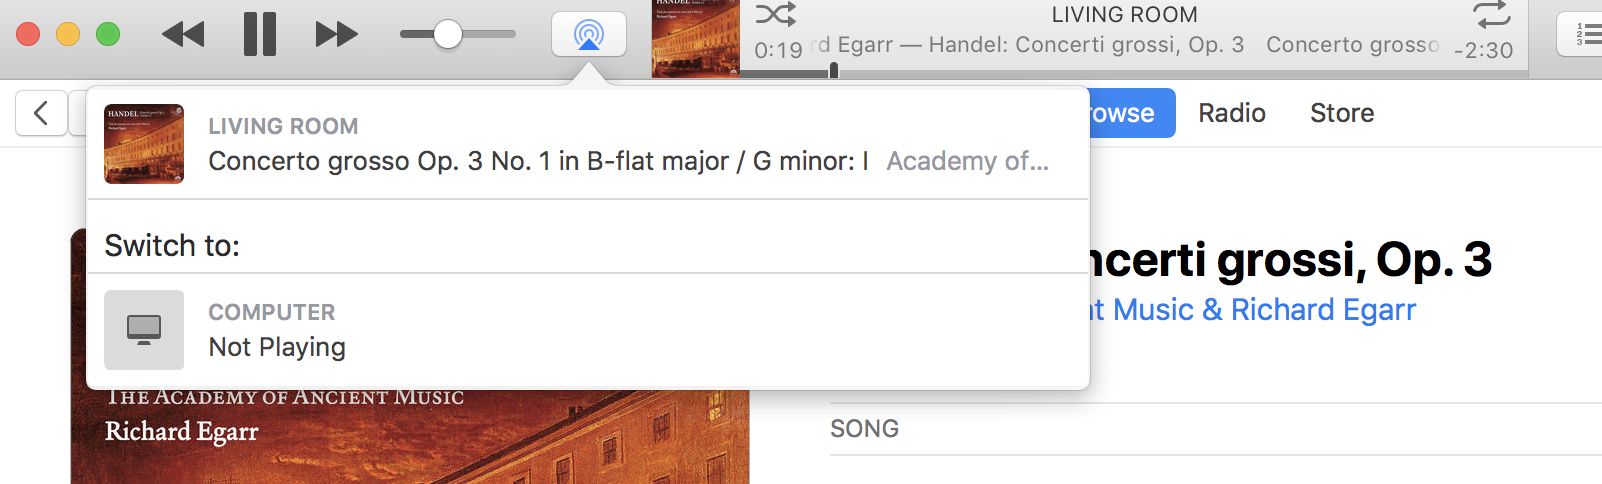This screenshot has height=484, width=1602.
Task: Open the Richard Egarr artist link
Action: 1323,310
